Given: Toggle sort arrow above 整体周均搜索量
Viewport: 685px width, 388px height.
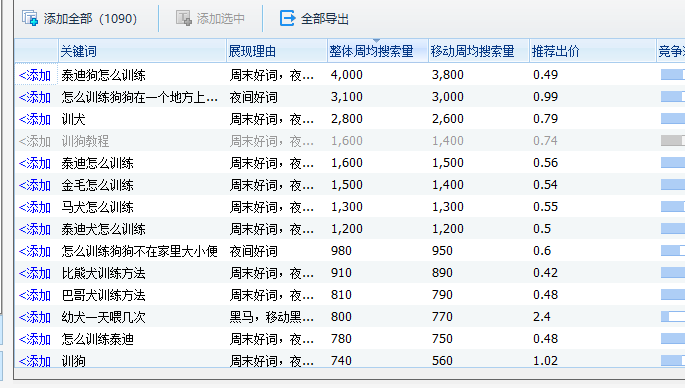Looking at the screenshot, I should tap(376, 41).
